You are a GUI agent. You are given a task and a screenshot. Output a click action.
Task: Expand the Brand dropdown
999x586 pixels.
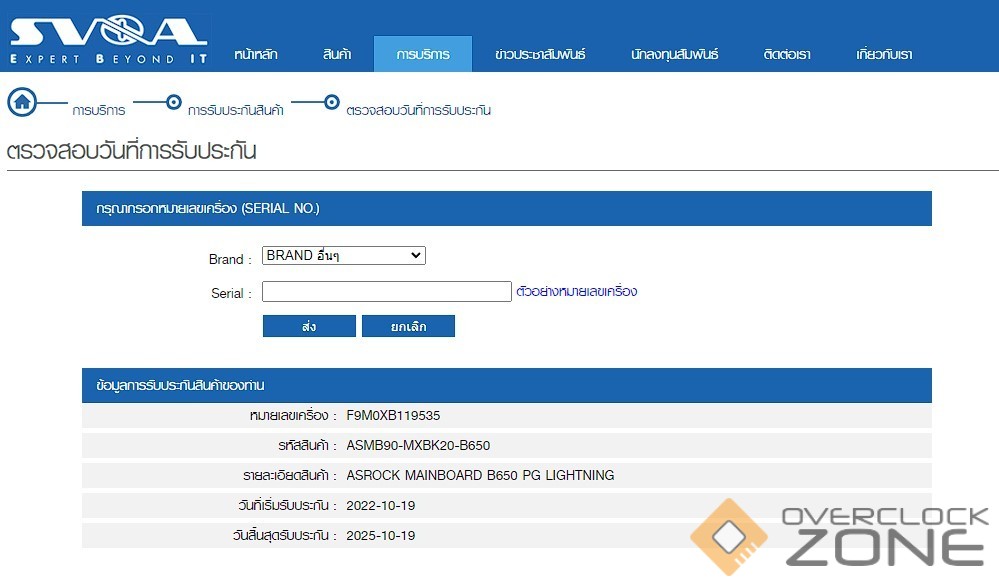[x=344, y=255]
